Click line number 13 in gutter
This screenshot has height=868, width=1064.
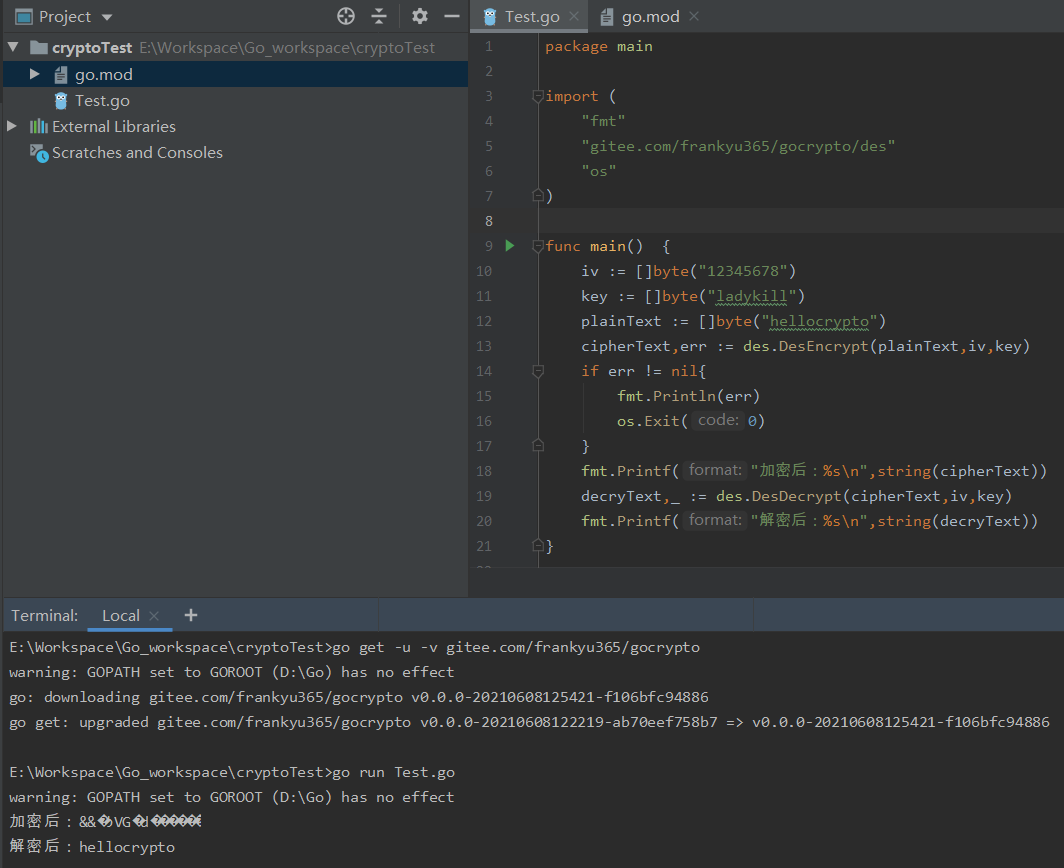(484, 347)
